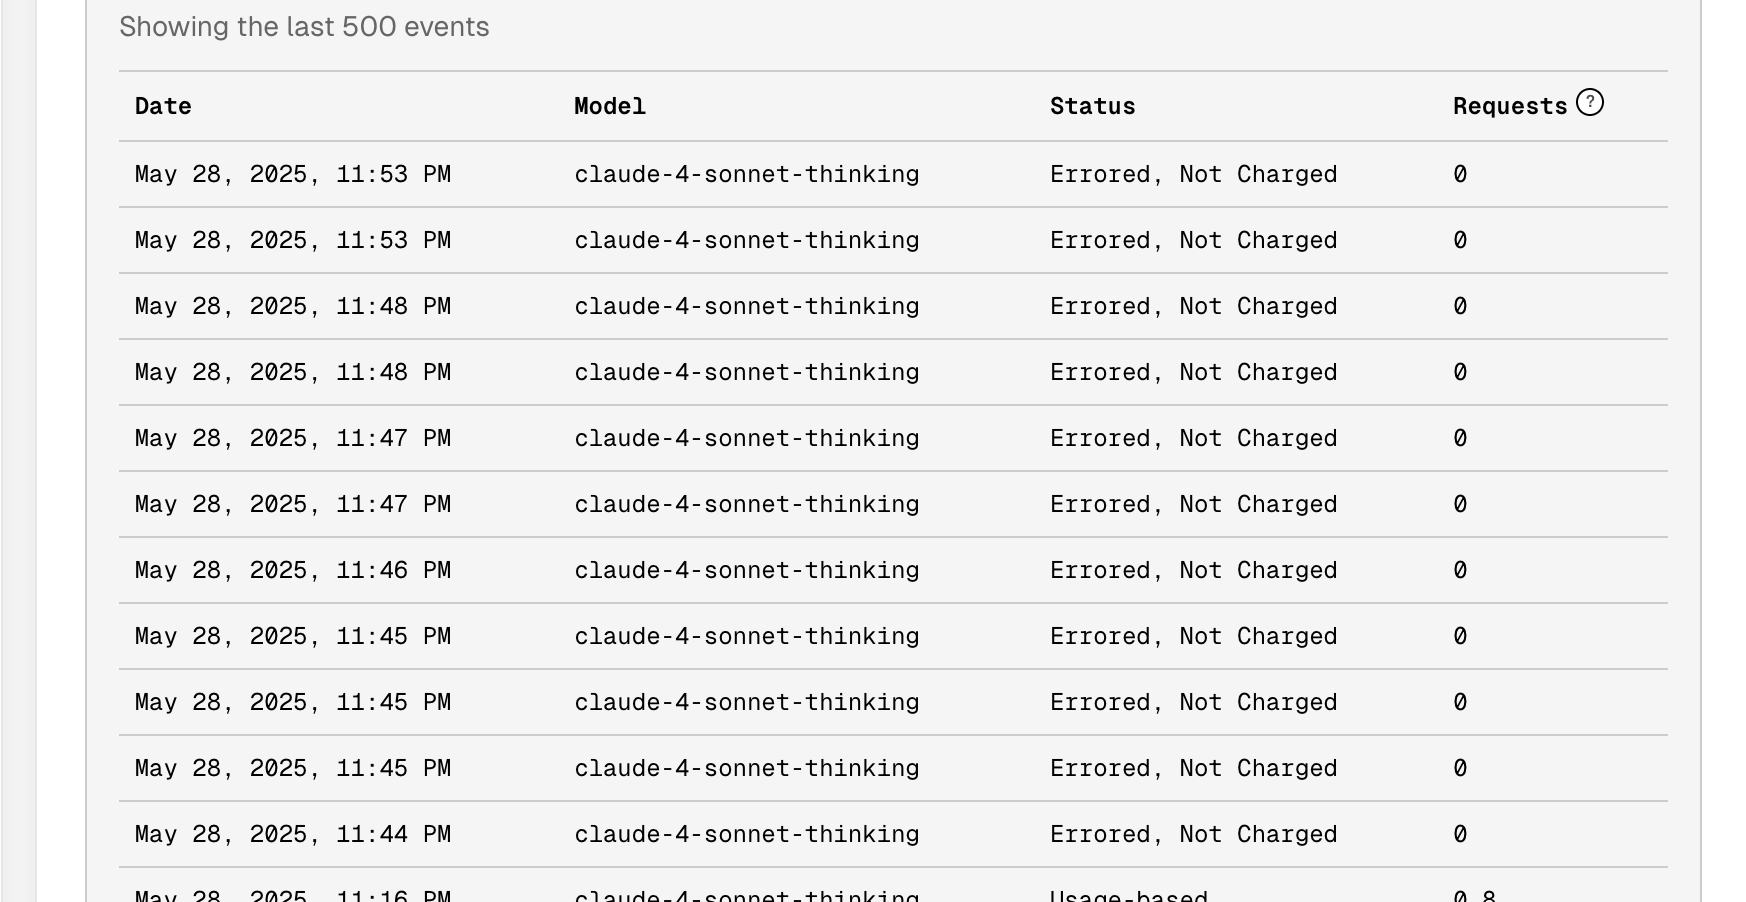
Task: Select the 0.8 requests value
Action: click(1475, 895)
